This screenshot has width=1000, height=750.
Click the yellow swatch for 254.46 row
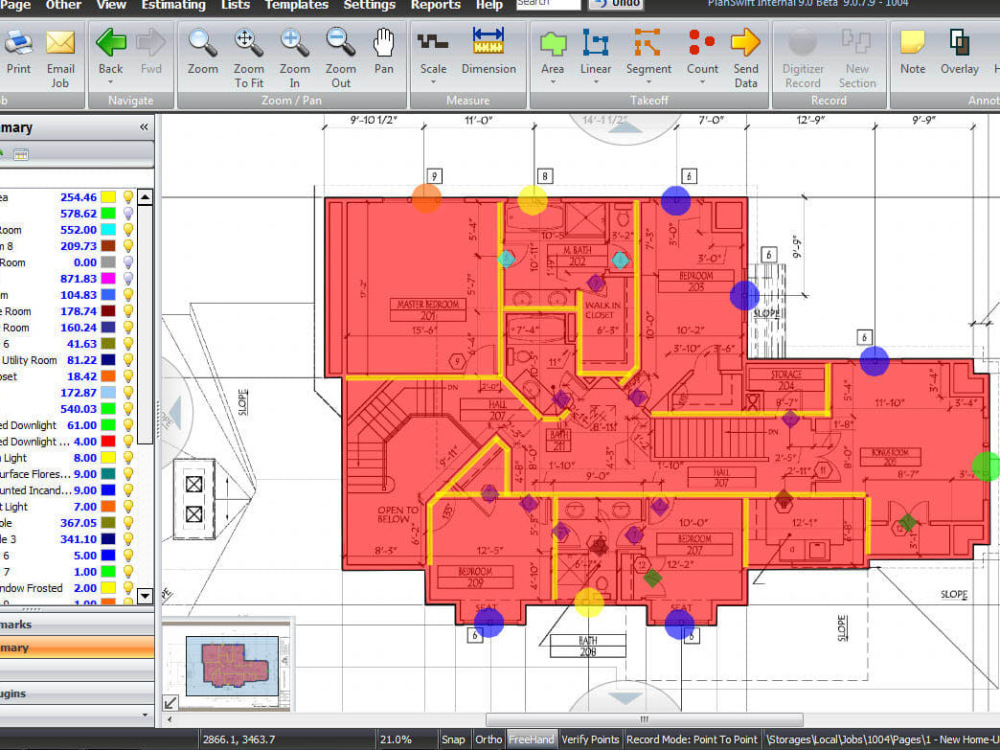(x=108, y=197)
